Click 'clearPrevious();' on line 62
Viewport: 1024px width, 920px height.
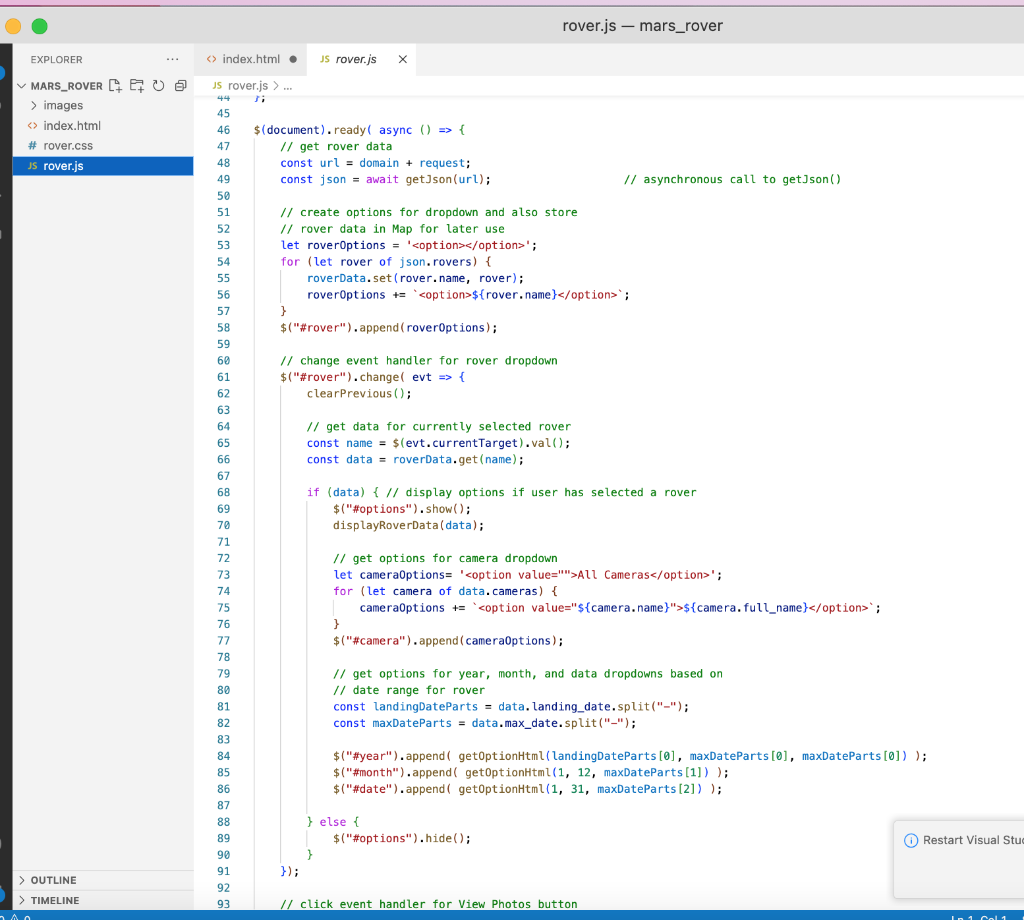coord(359,394)
